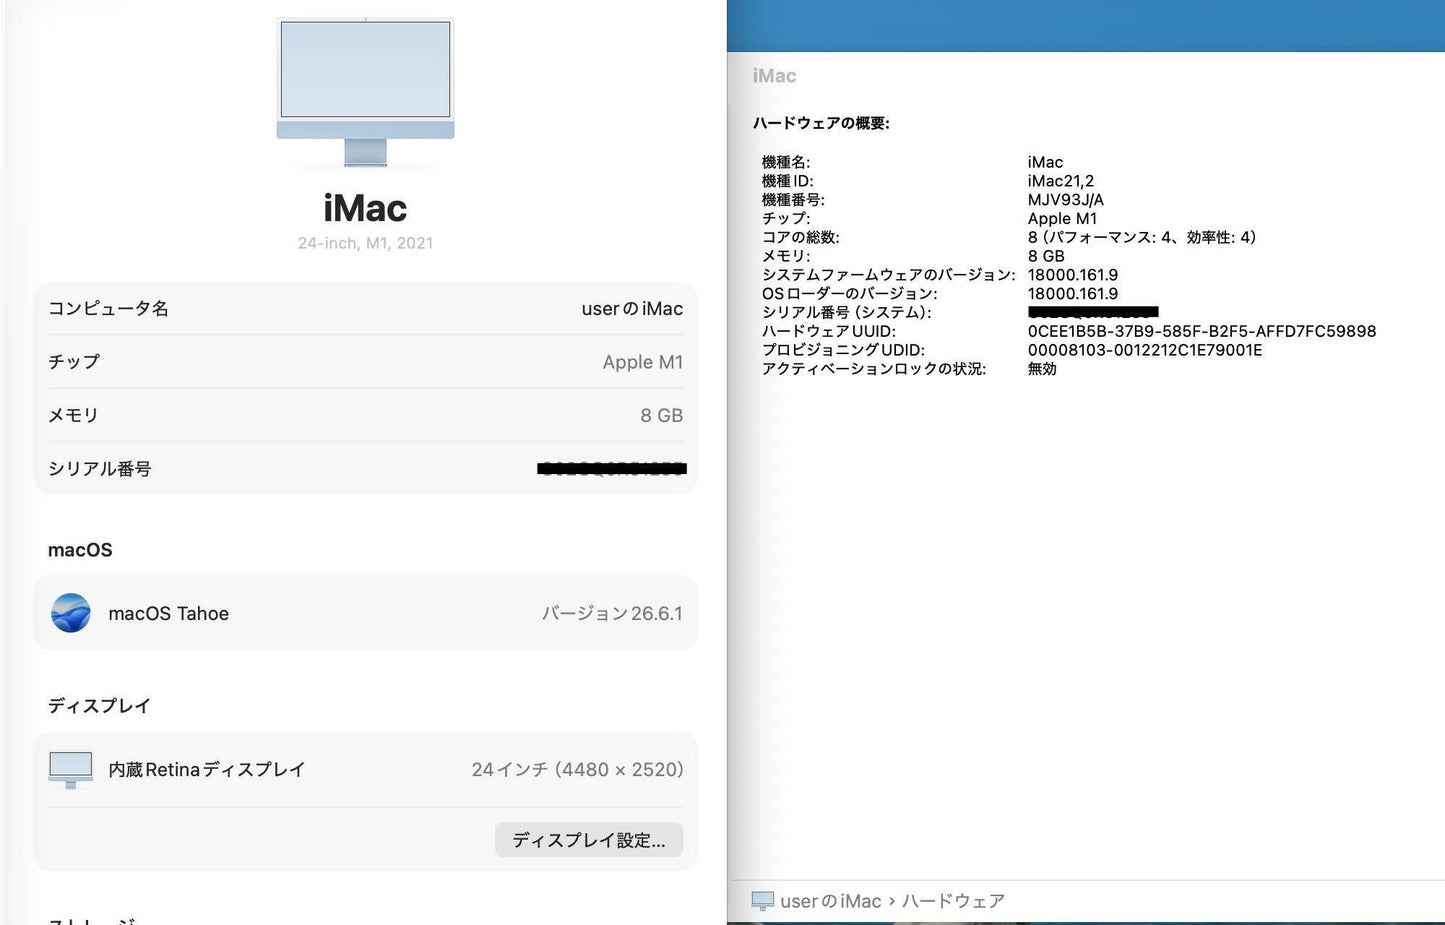Viewport: 1445px width, 925px height.
Task: Click the シリアル番号 (システム): label
Action: point(847,312)
